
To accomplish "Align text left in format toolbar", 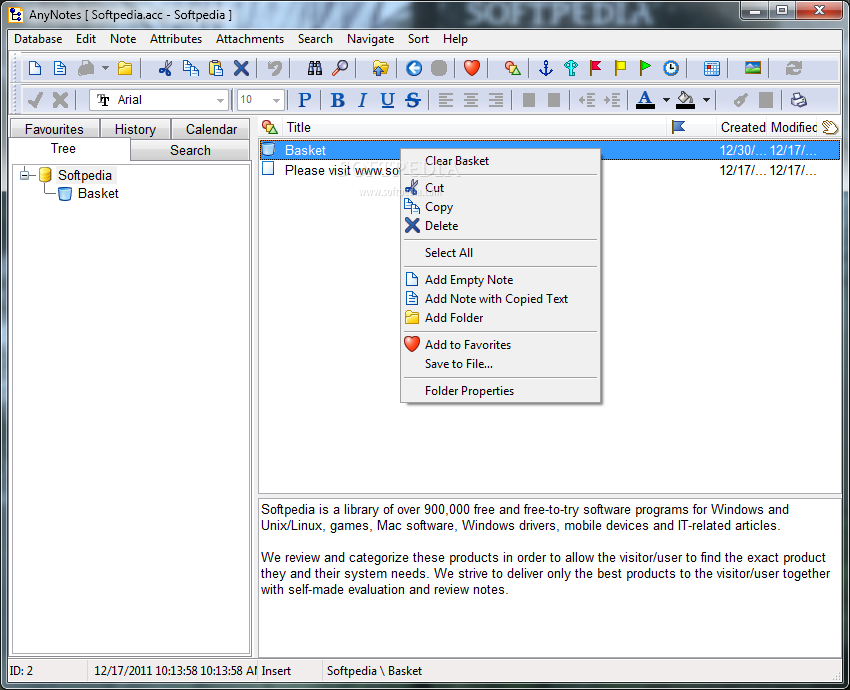I will click(446, 100).
